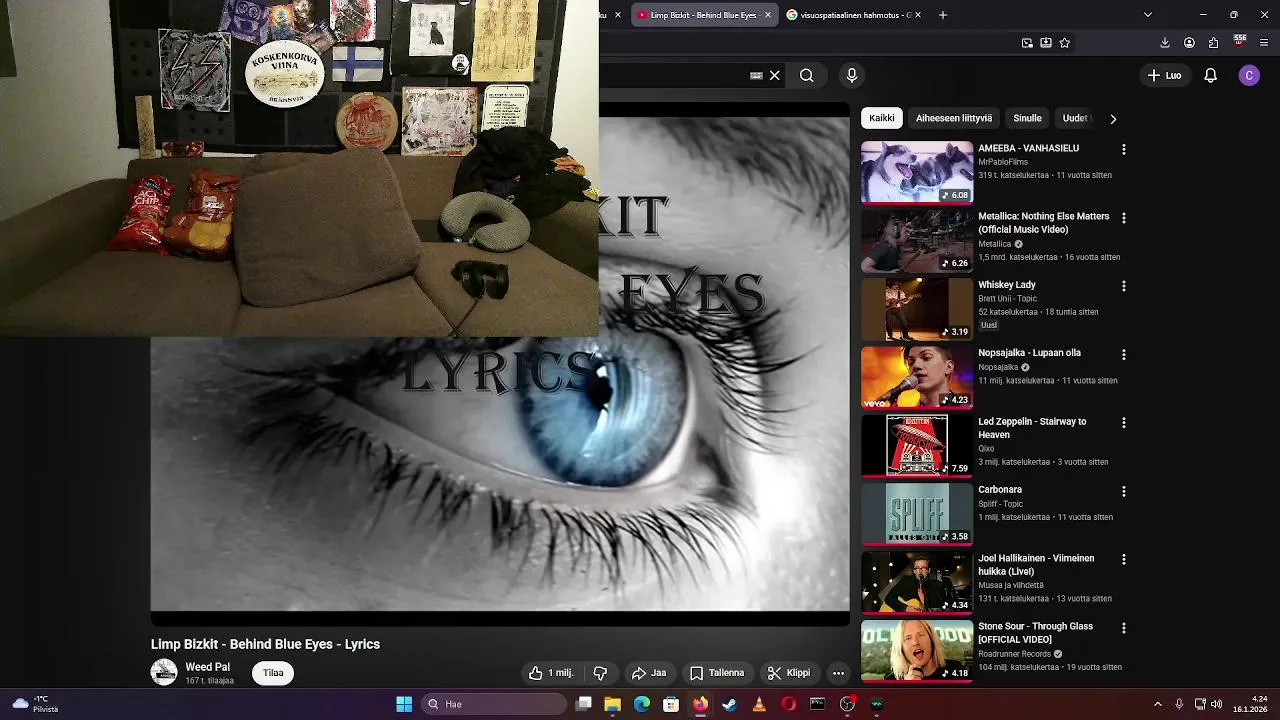Open the Firefox extensions puzzle icon
The height and width of the screenshot is (720, 1280).
1213,43
